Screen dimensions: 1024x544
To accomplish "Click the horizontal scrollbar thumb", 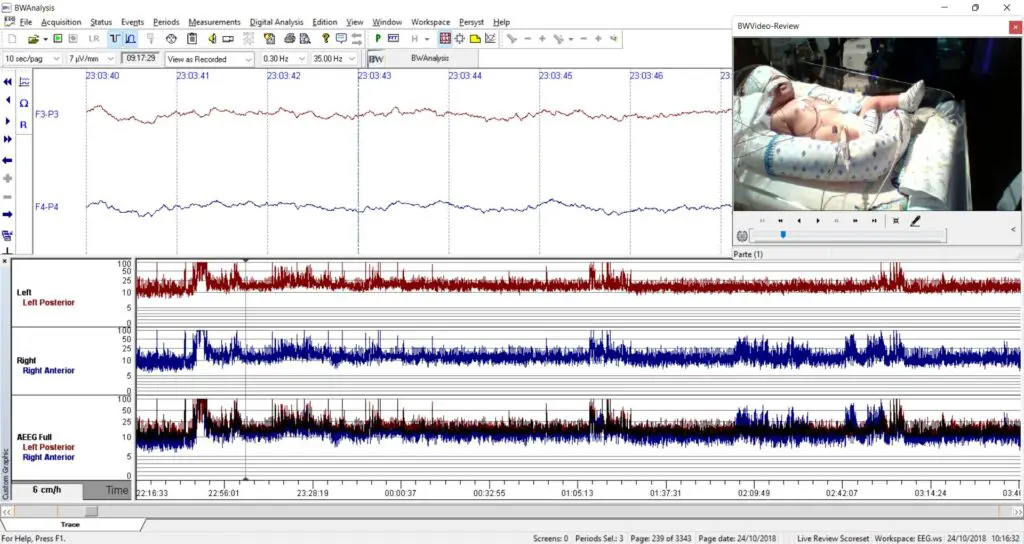I will pos(91,511).
